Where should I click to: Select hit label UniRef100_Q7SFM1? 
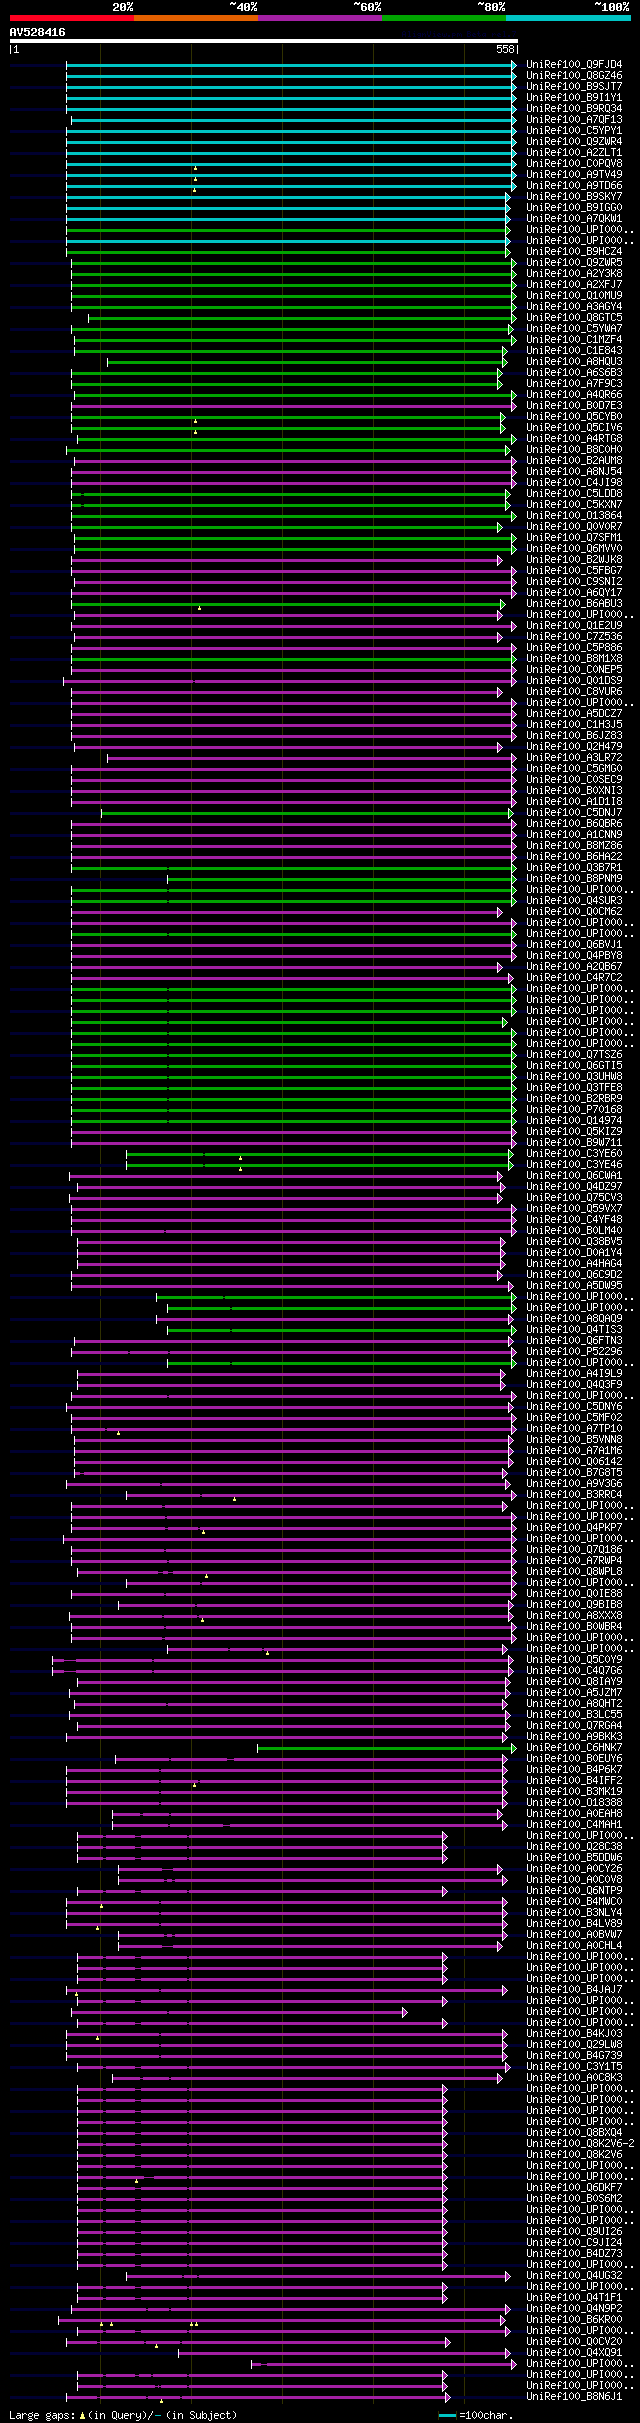coord(574,537)
